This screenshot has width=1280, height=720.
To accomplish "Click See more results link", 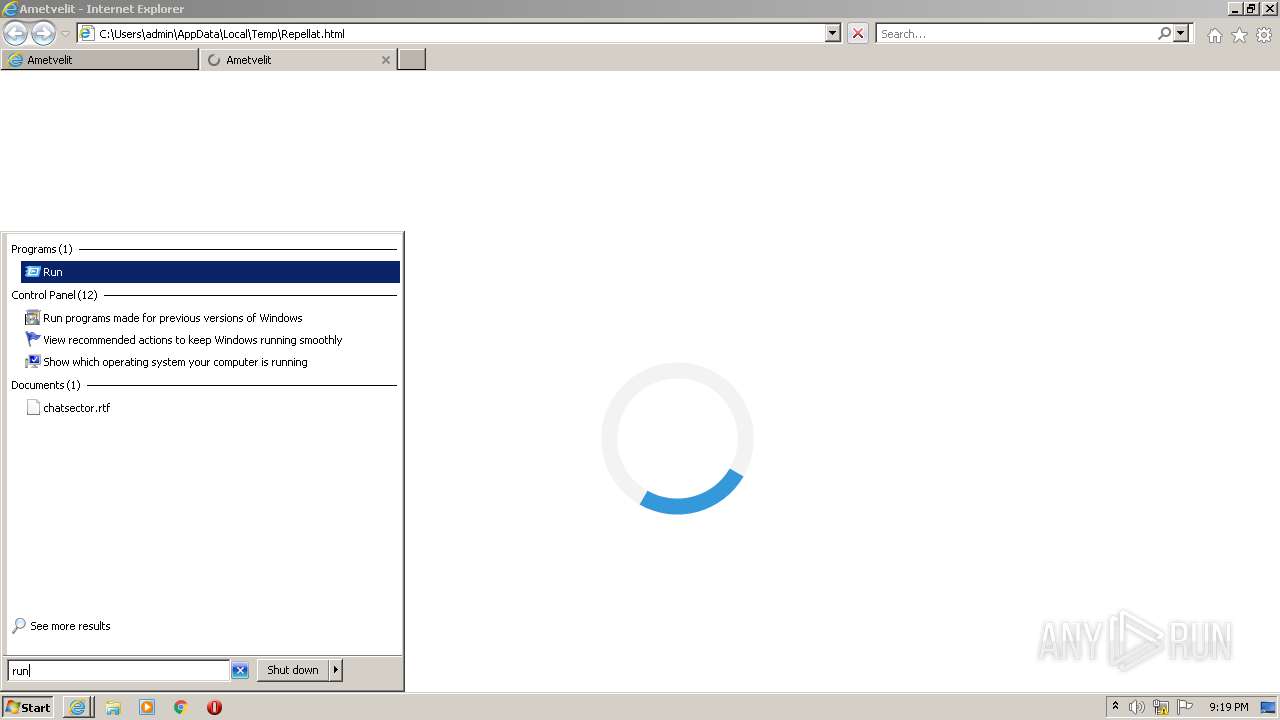I will (x=70, y=626).
